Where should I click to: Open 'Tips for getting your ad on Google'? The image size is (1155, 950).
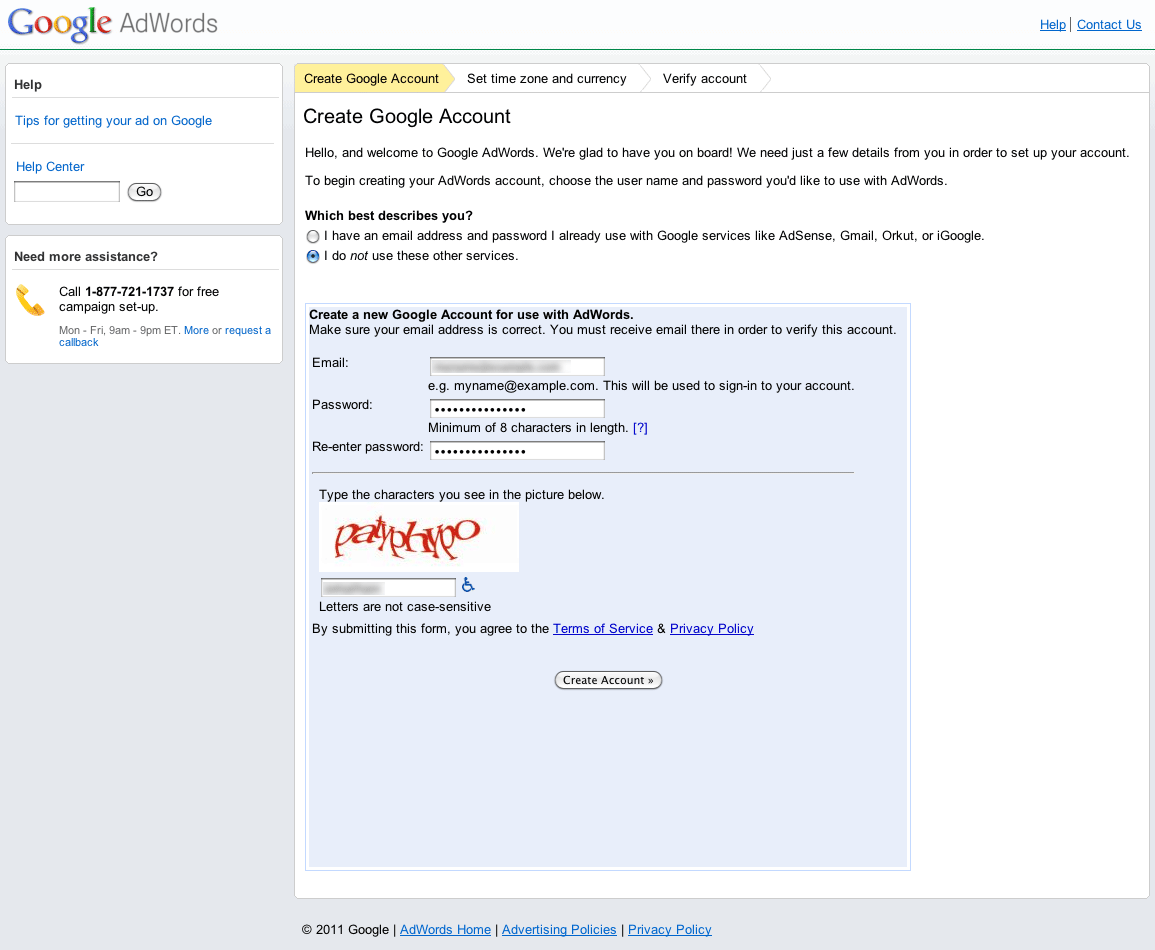coord(113,121)
